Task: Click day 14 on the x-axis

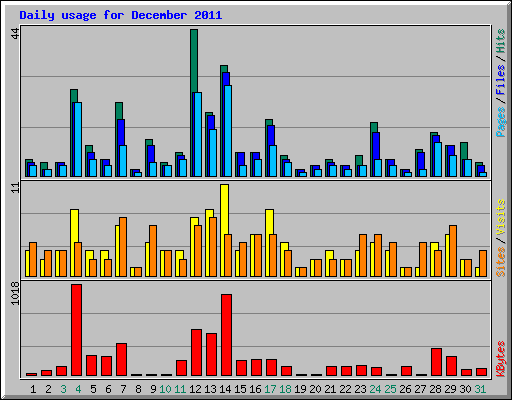Action: [x=225, y=389]
